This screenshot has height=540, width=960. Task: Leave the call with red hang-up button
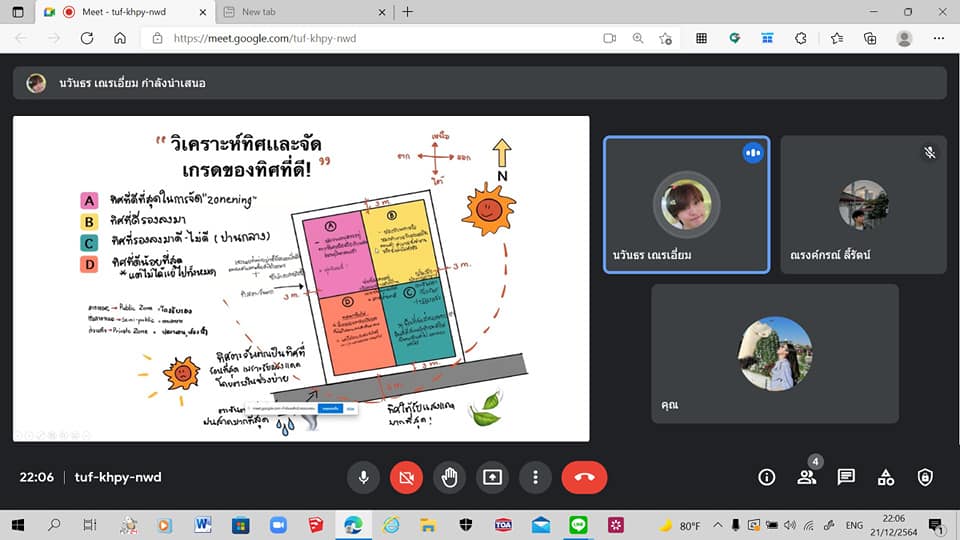(584, 477)
